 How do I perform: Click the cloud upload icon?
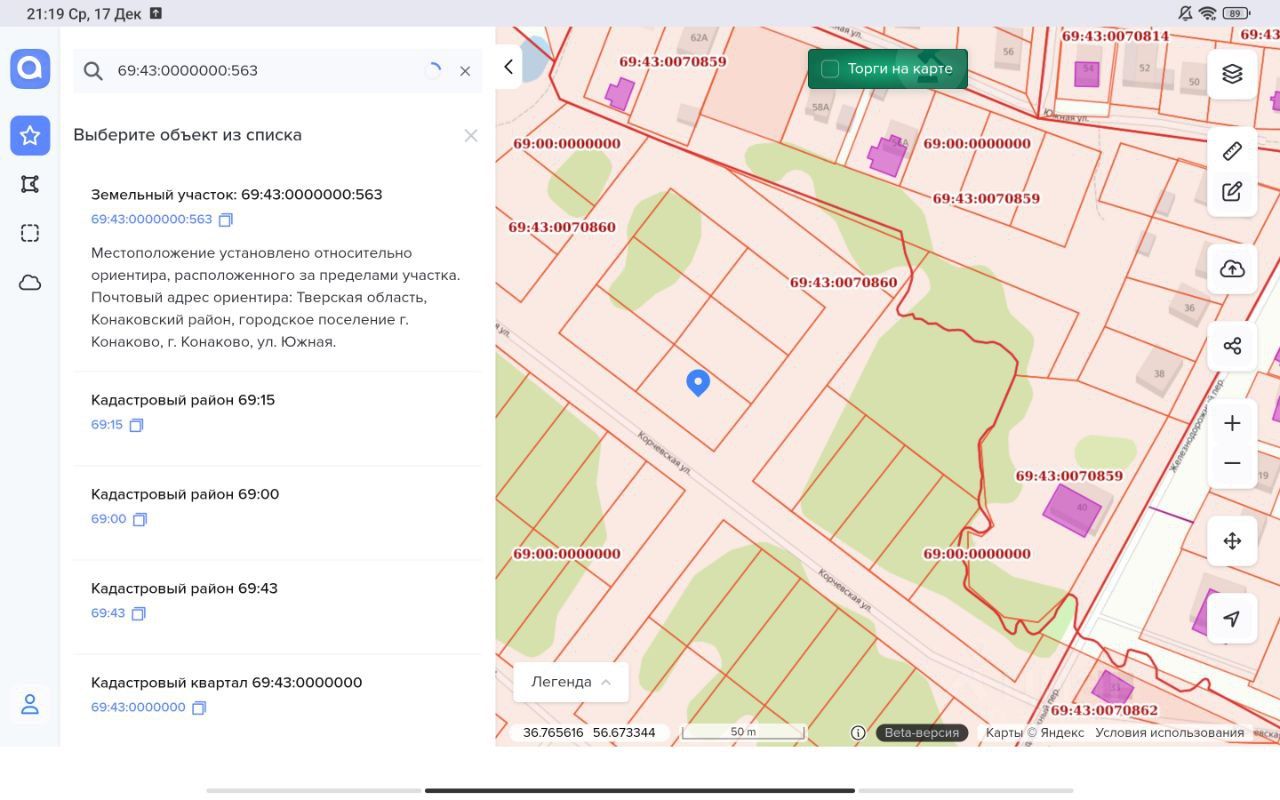click(1232, 269)
